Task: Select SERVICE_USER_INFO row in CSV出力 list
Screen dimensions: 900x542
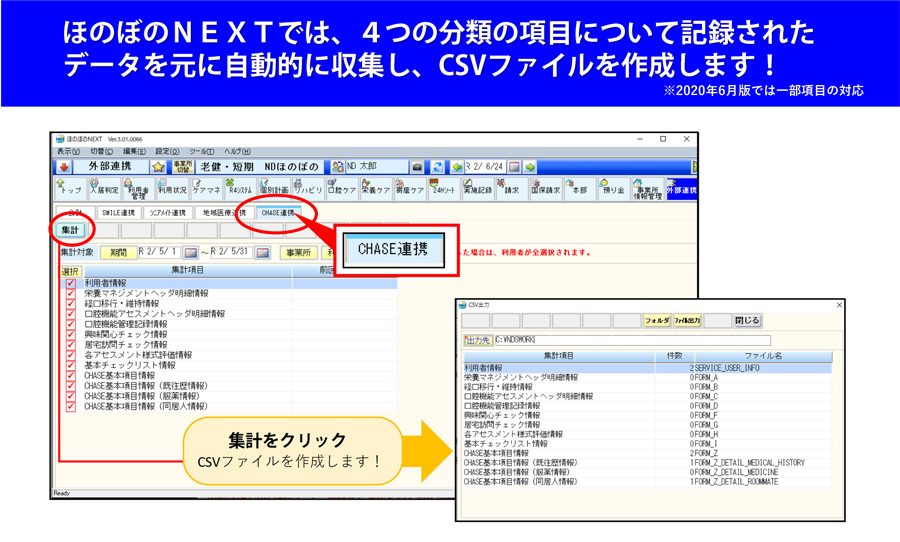Action: pyautogui.click(x=647, y=368)
